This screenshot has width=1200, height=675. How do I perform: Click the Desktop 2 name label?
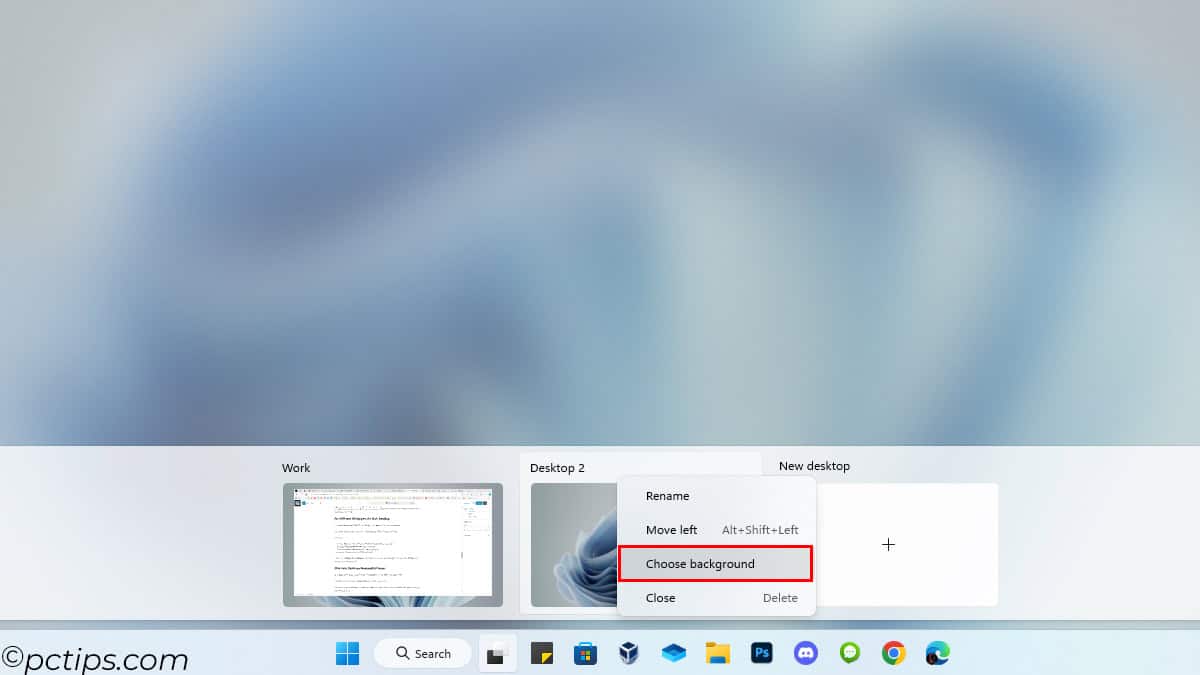click(557, 468)
